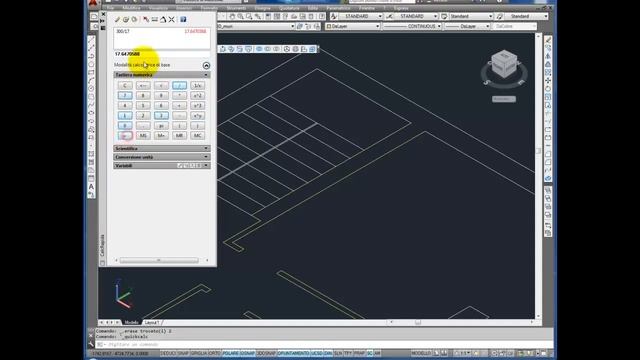Viewport: 640px width, 360px height.
Task: Click the Erase icon atop the right modify toolbar
Action: click(x=548, y=40)
